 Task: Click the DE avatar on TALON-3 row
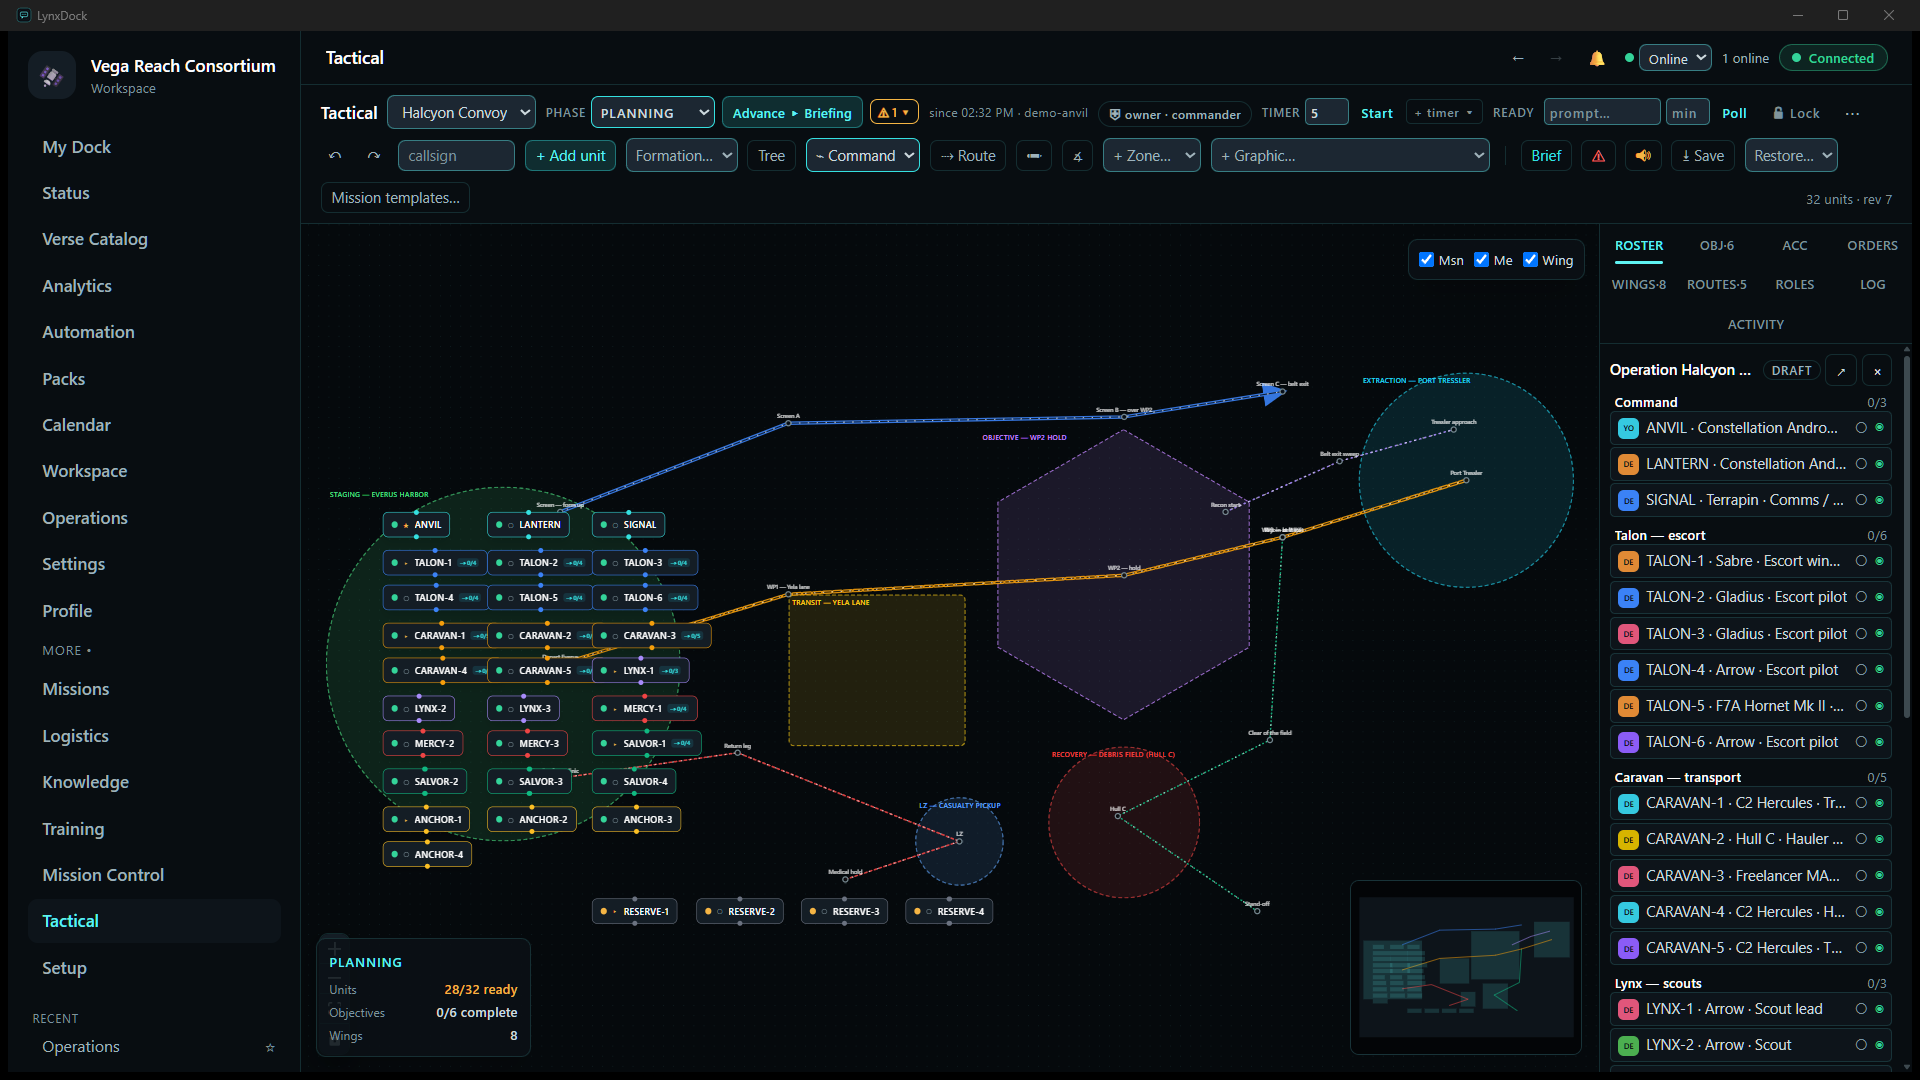point(1628,634)
